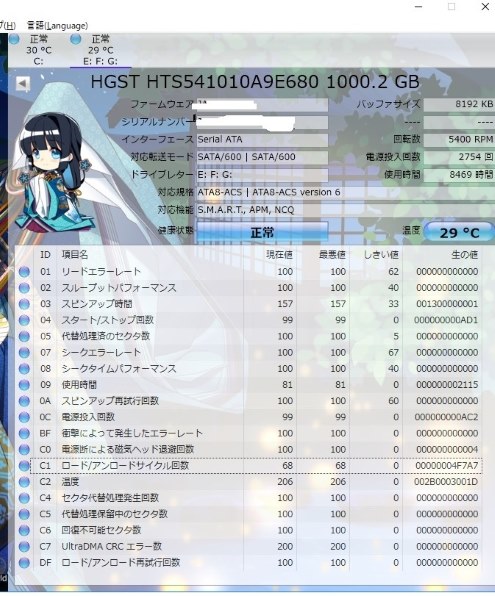Click the 2754 回 power-on count field

tap(459, 157)
